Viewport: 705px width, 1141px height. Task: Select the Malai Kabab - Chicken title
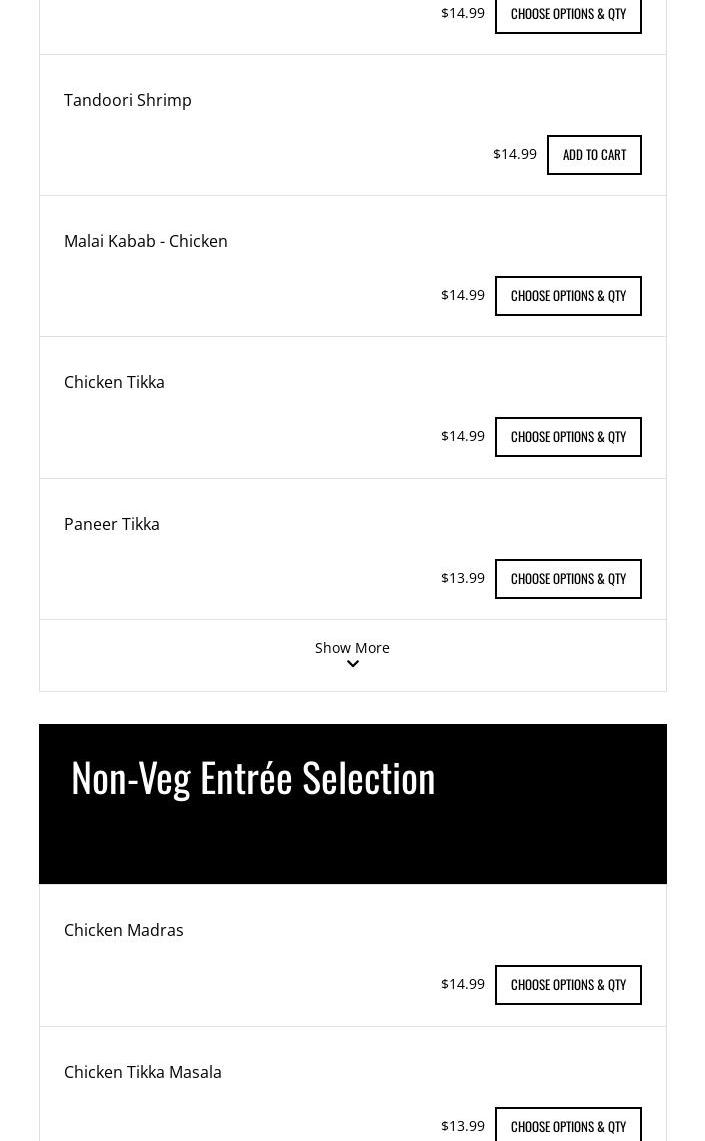(146, 241)
